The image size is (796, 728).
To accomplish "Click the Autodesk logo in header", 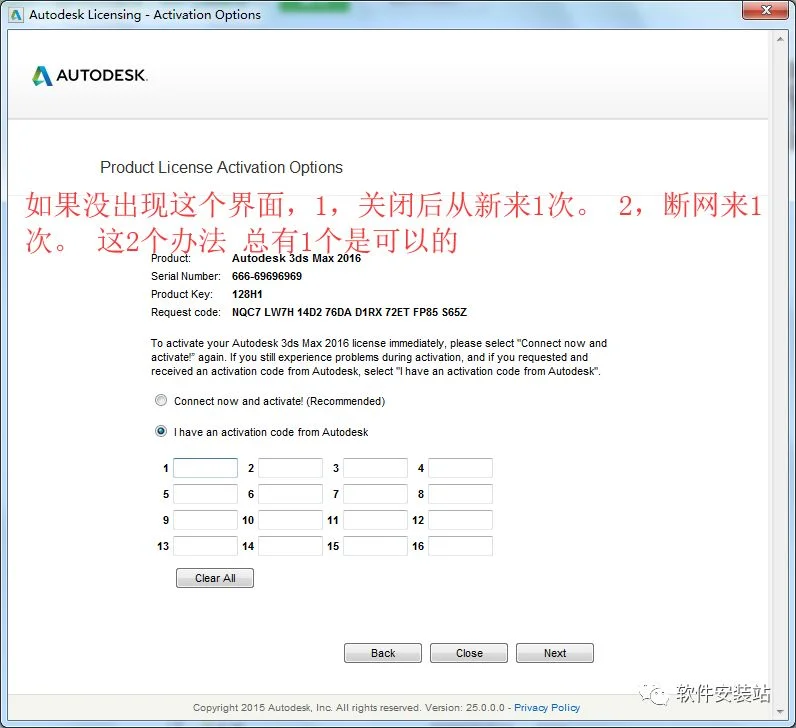I will click(x=89, y=76).
